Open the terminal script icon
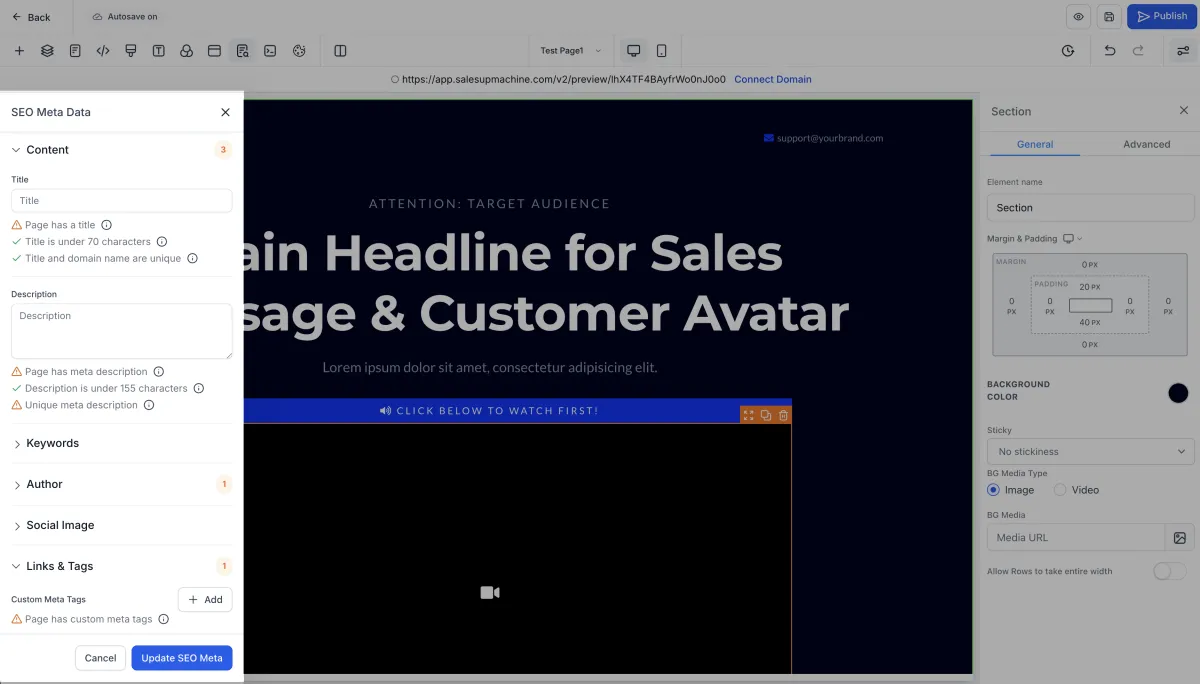This screenshot has width=1200, height=684. [270, 50]
